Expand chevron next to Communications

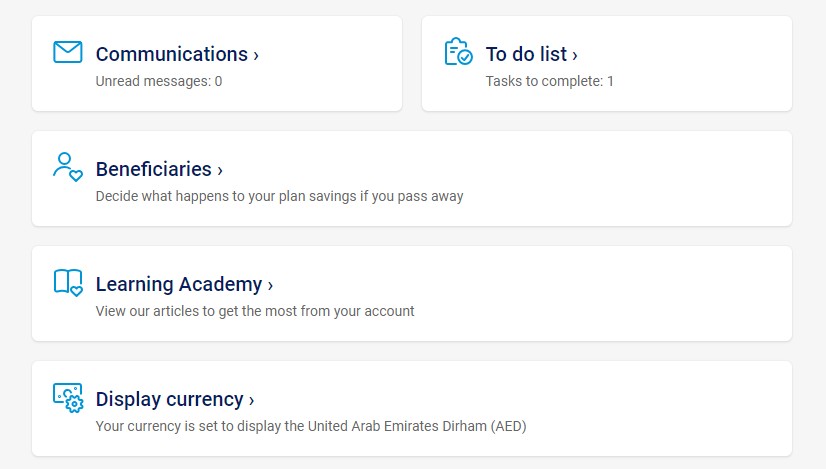pyautogui.click(x=256, y=55)
